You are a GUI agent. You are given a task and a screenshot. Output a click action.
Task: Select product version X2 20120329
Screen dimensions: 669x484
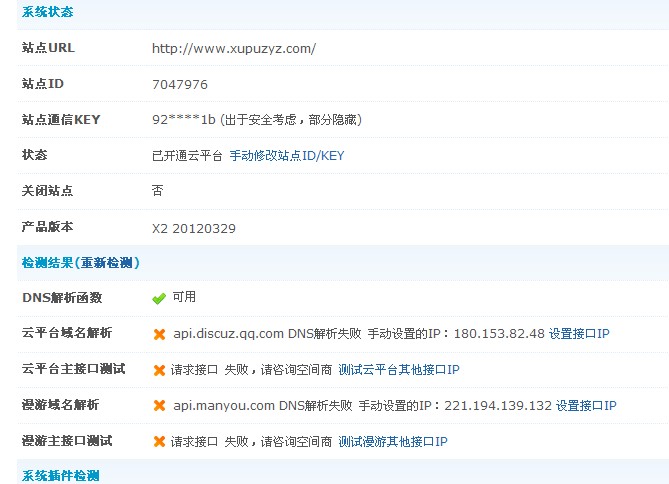[x=194, y=229]
